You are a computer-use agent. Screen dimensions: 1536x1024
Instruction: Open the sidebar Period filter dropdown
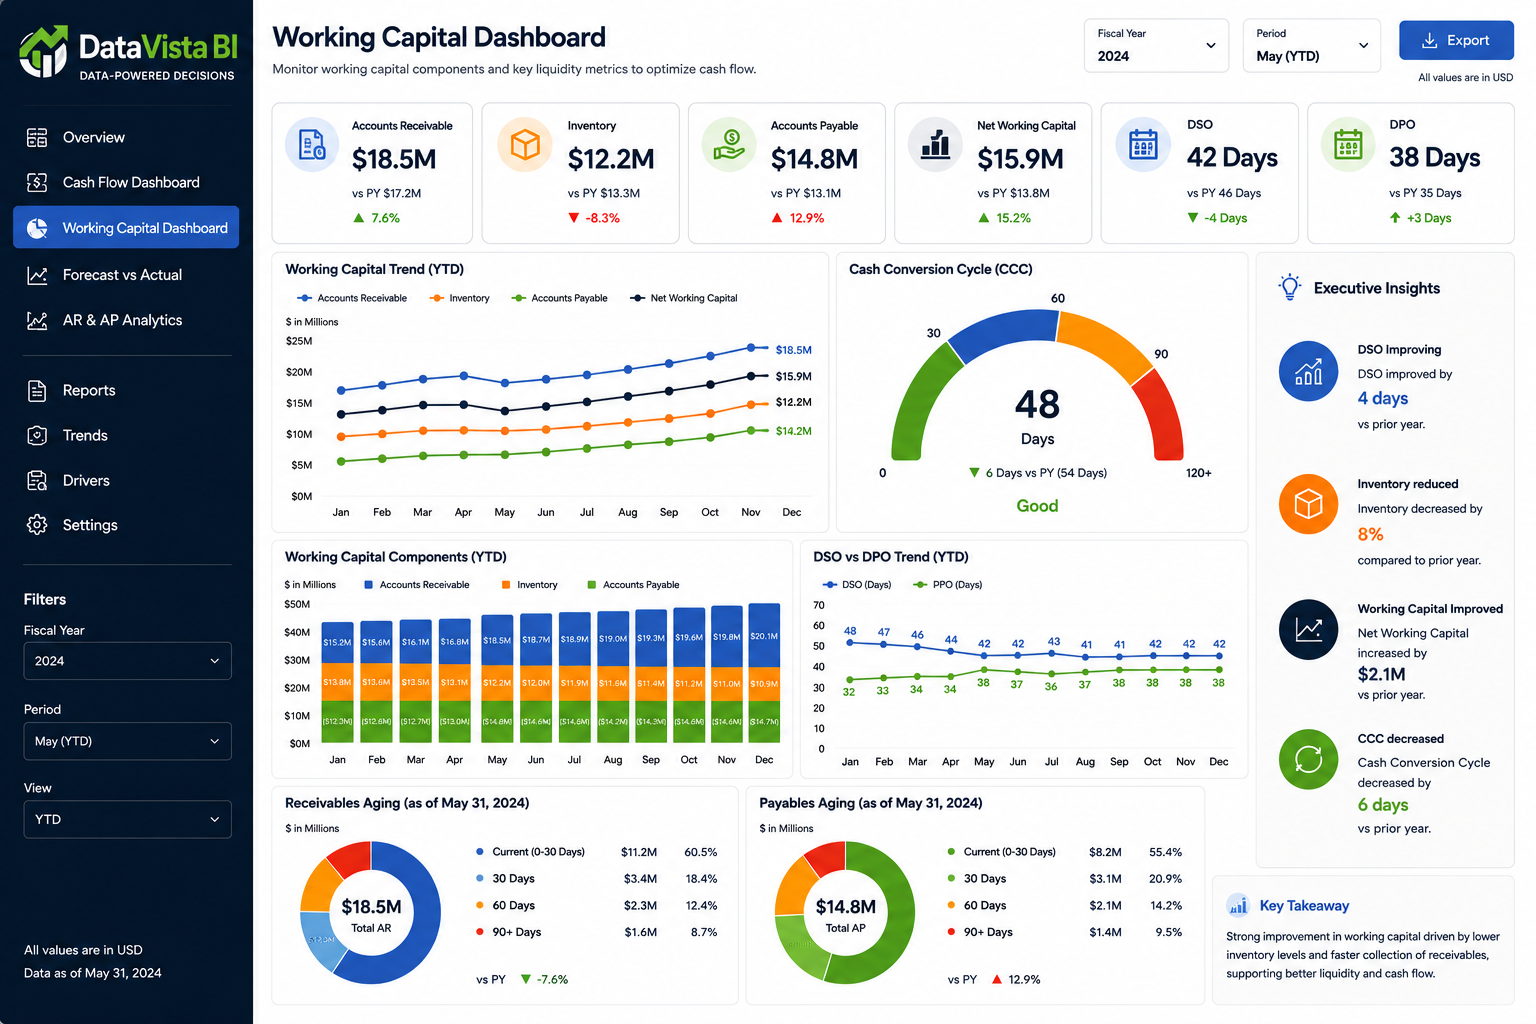click(x=127, y=741)
